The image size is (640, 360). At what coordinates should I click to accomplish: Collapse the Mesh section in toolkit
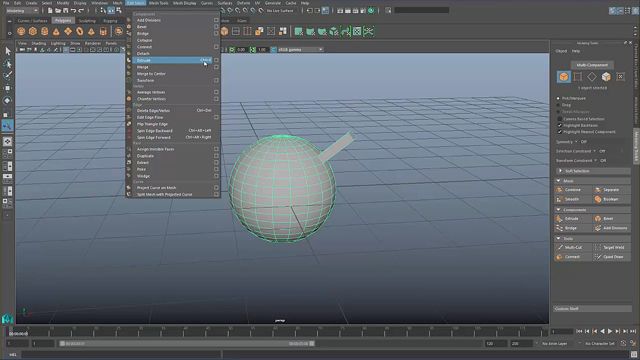click(x=558, y=181)
